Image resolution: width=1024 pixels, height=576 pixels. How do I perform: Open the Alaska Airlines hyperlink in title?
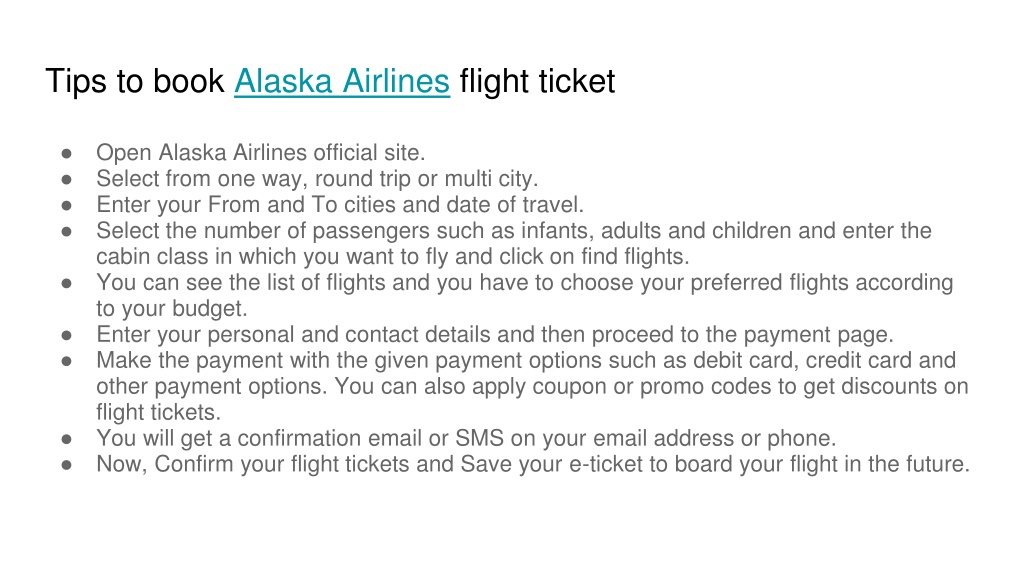(342, 82)
